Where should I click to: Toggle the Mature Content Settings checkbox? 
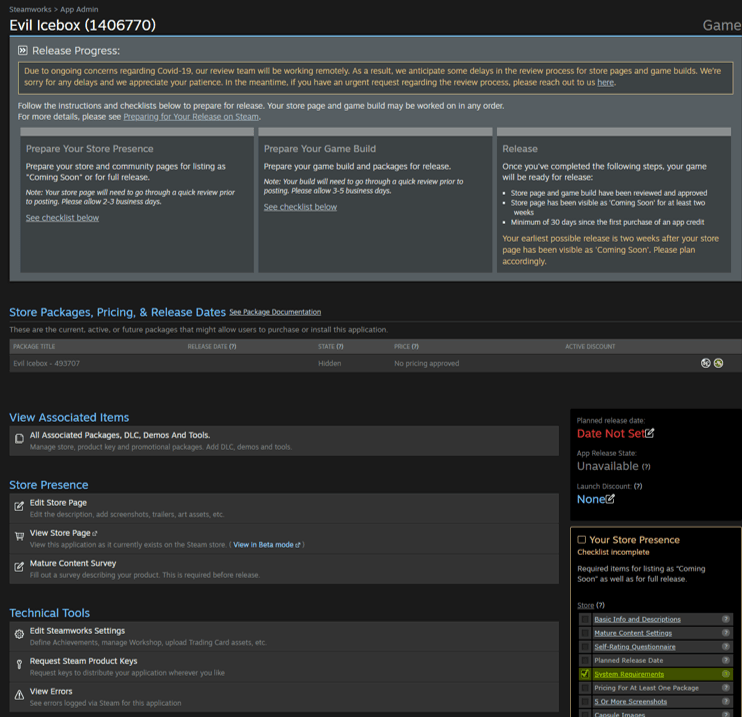tap(585, 633)
